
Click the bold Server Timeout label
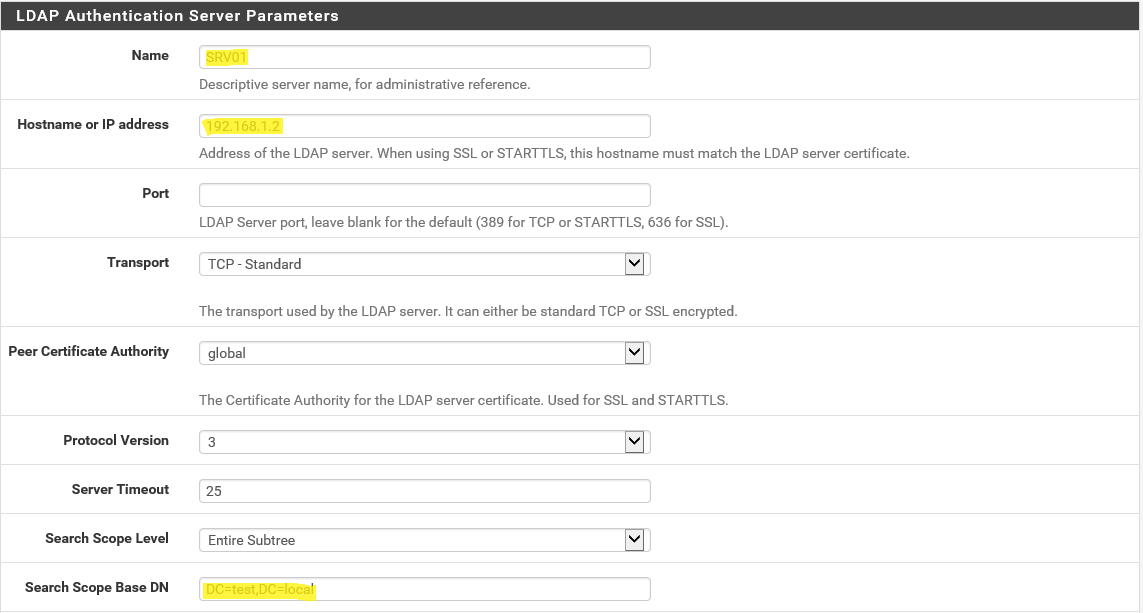click(120, 489)
